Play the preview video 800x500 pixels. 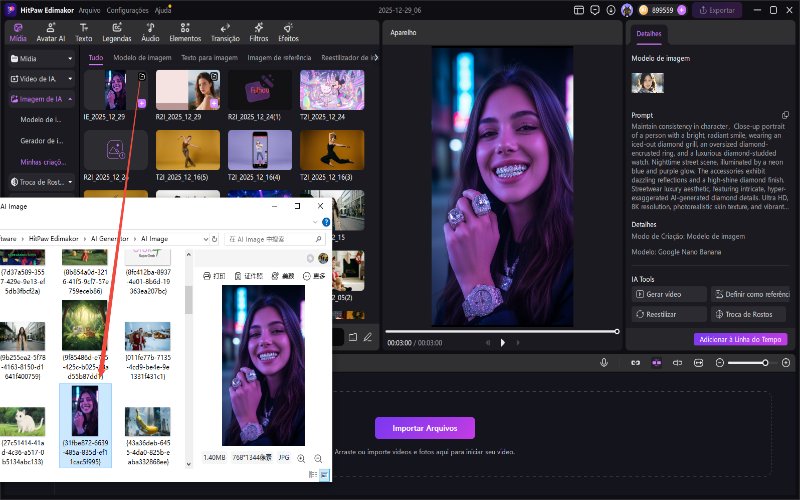point(502,342)
